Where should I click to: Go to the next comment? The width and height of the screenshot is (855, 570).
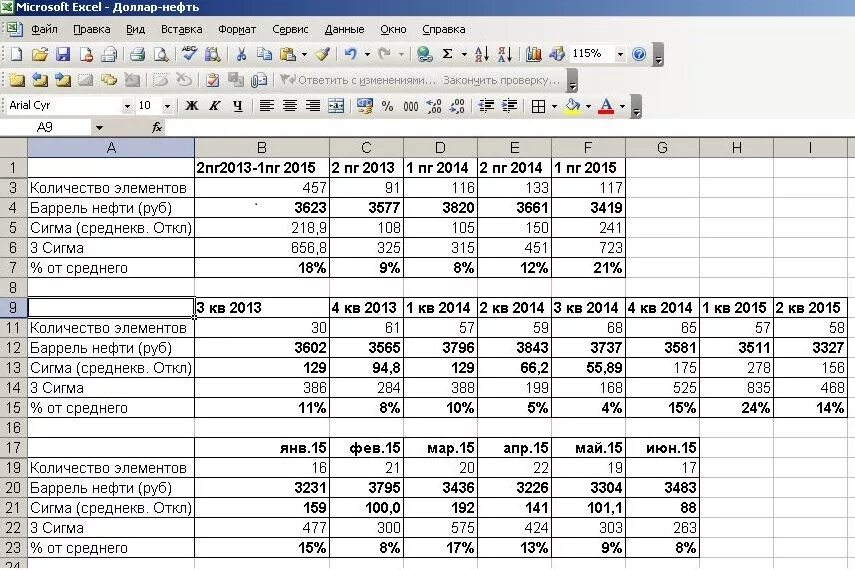[x=63, y=80]
